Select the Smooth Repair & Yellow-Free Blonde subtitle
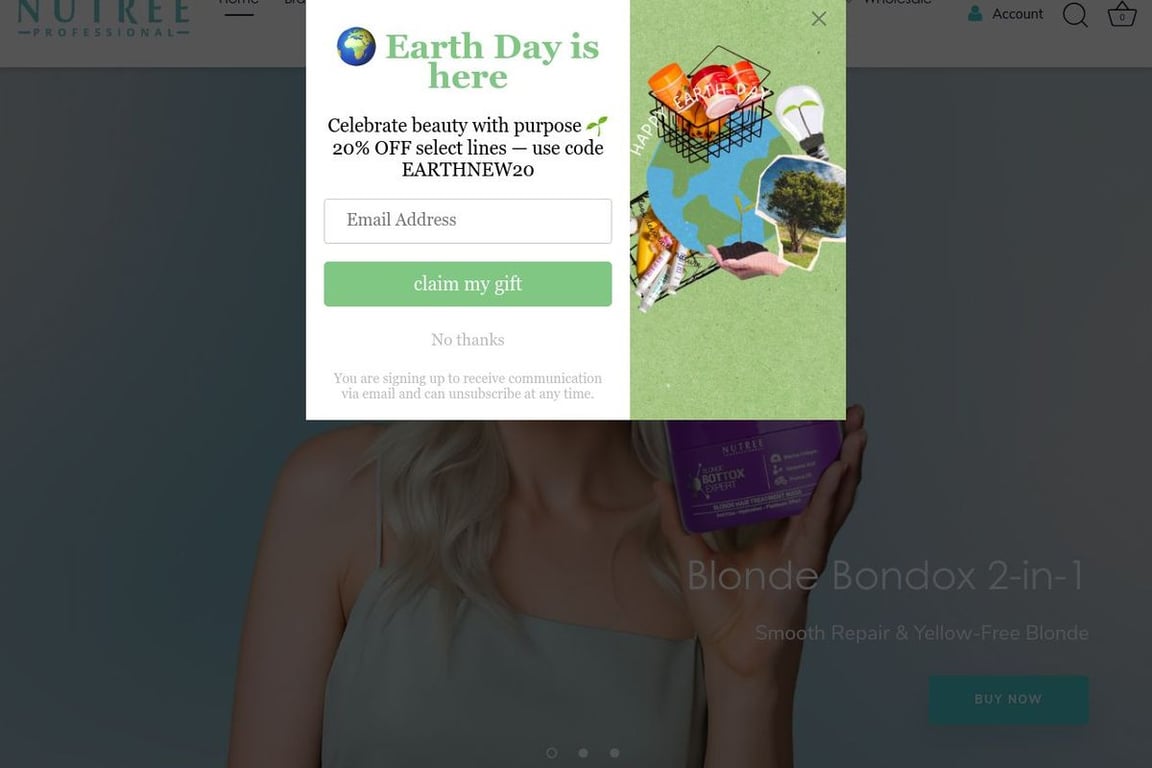 (x=921, y=633)
